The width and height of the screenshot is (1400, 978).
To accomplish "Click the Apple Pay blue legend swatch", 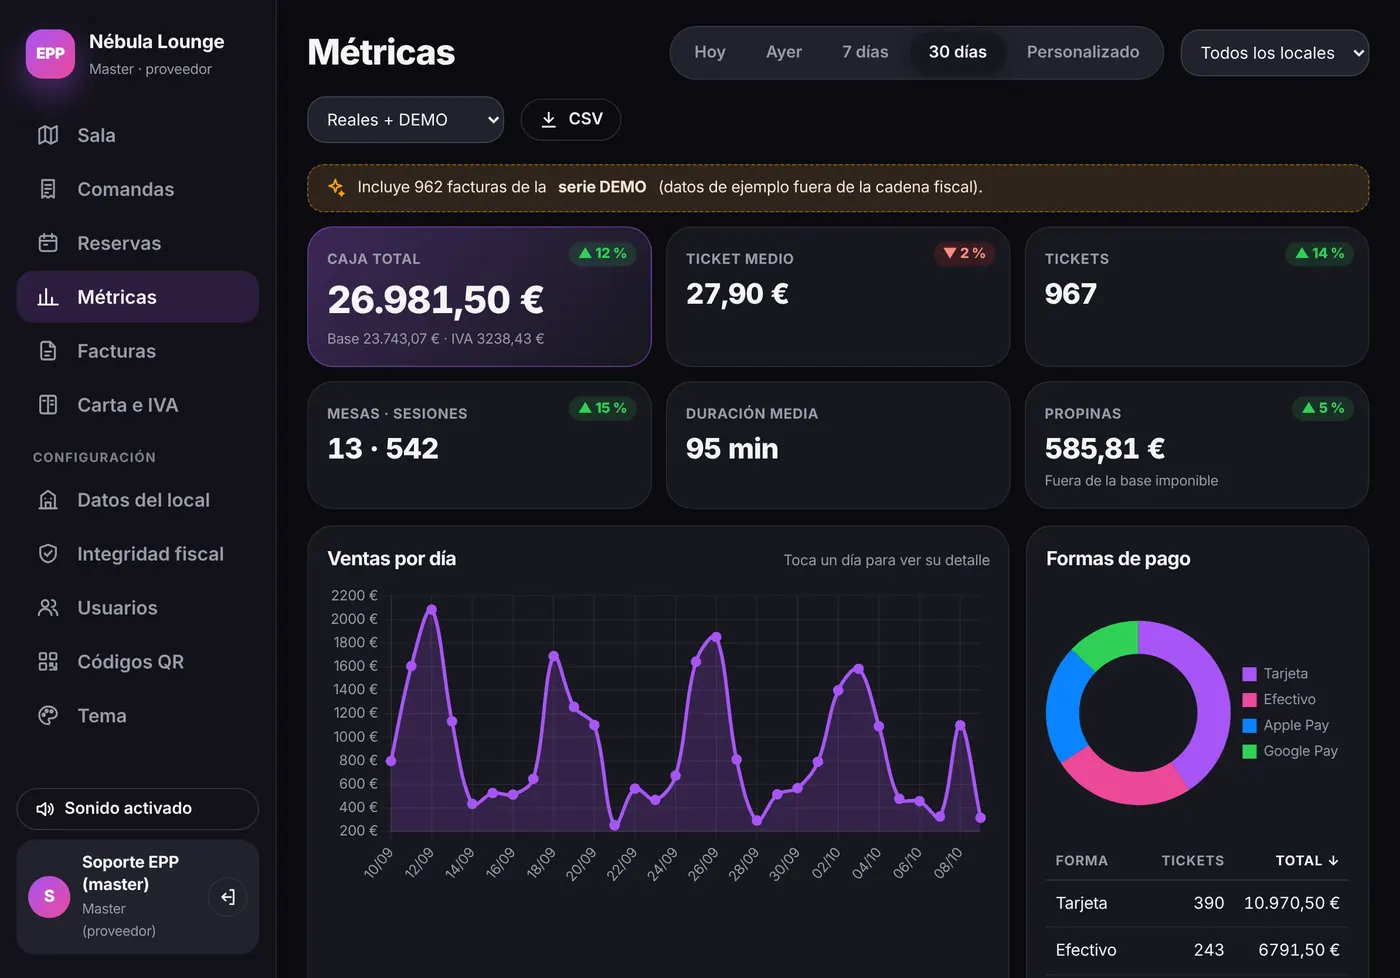I will 1249,726.
